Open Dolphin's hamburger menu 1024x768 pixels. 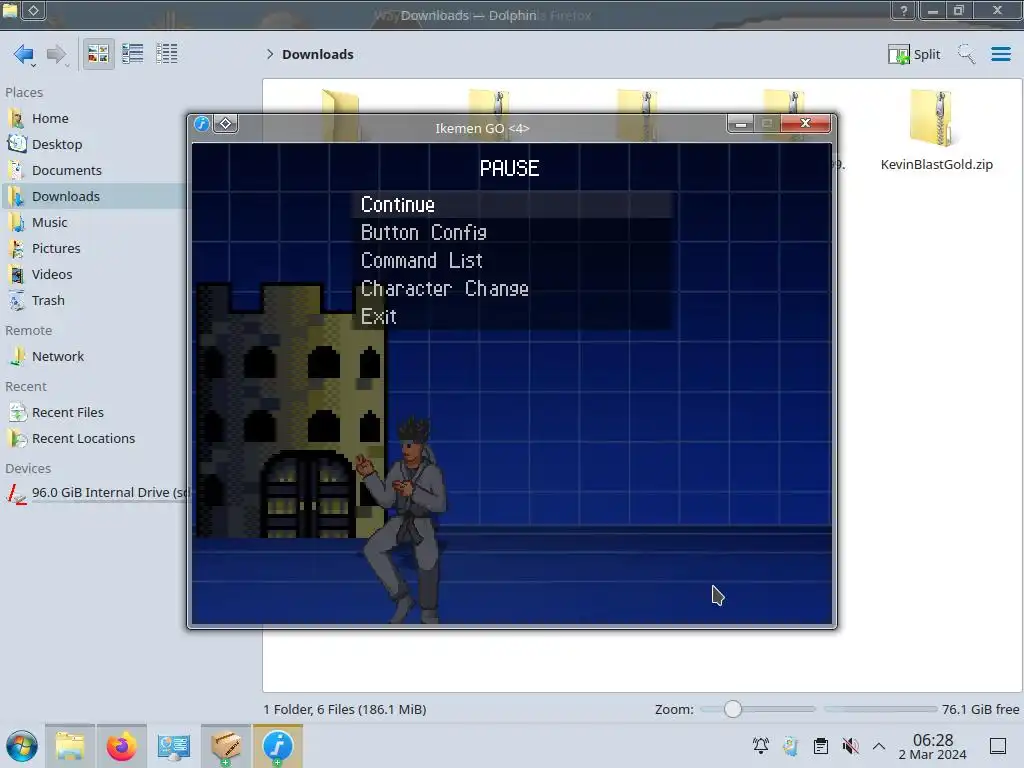click(x=1000, y=54)
